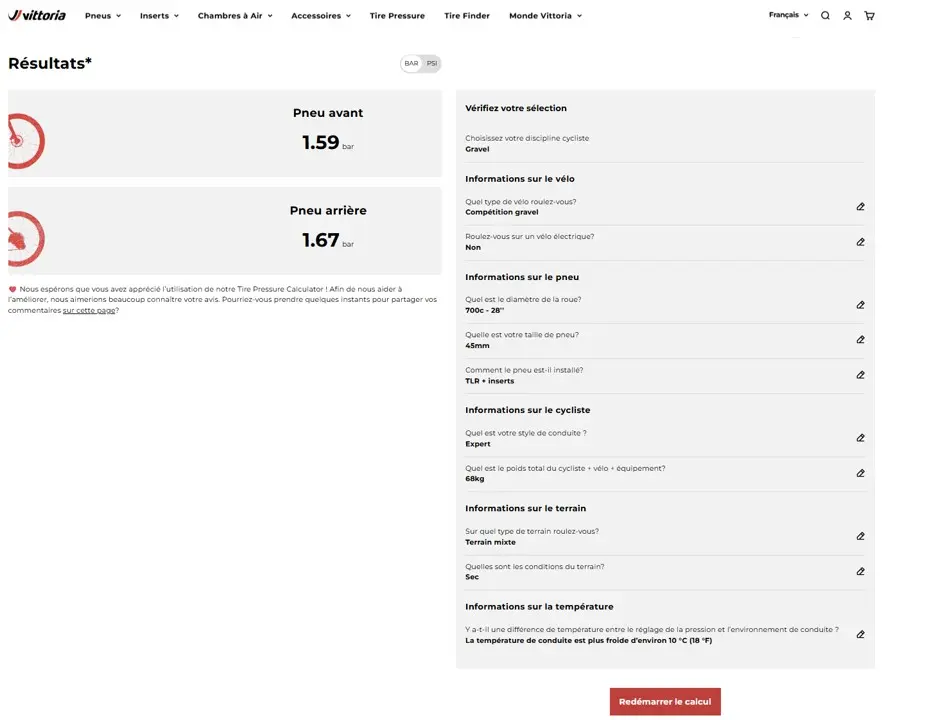Image resolution: width=936 pixels, height=720 pixels.
Task: Edit the 'TLR + inserts' installation answer
Action: [860, 375]
